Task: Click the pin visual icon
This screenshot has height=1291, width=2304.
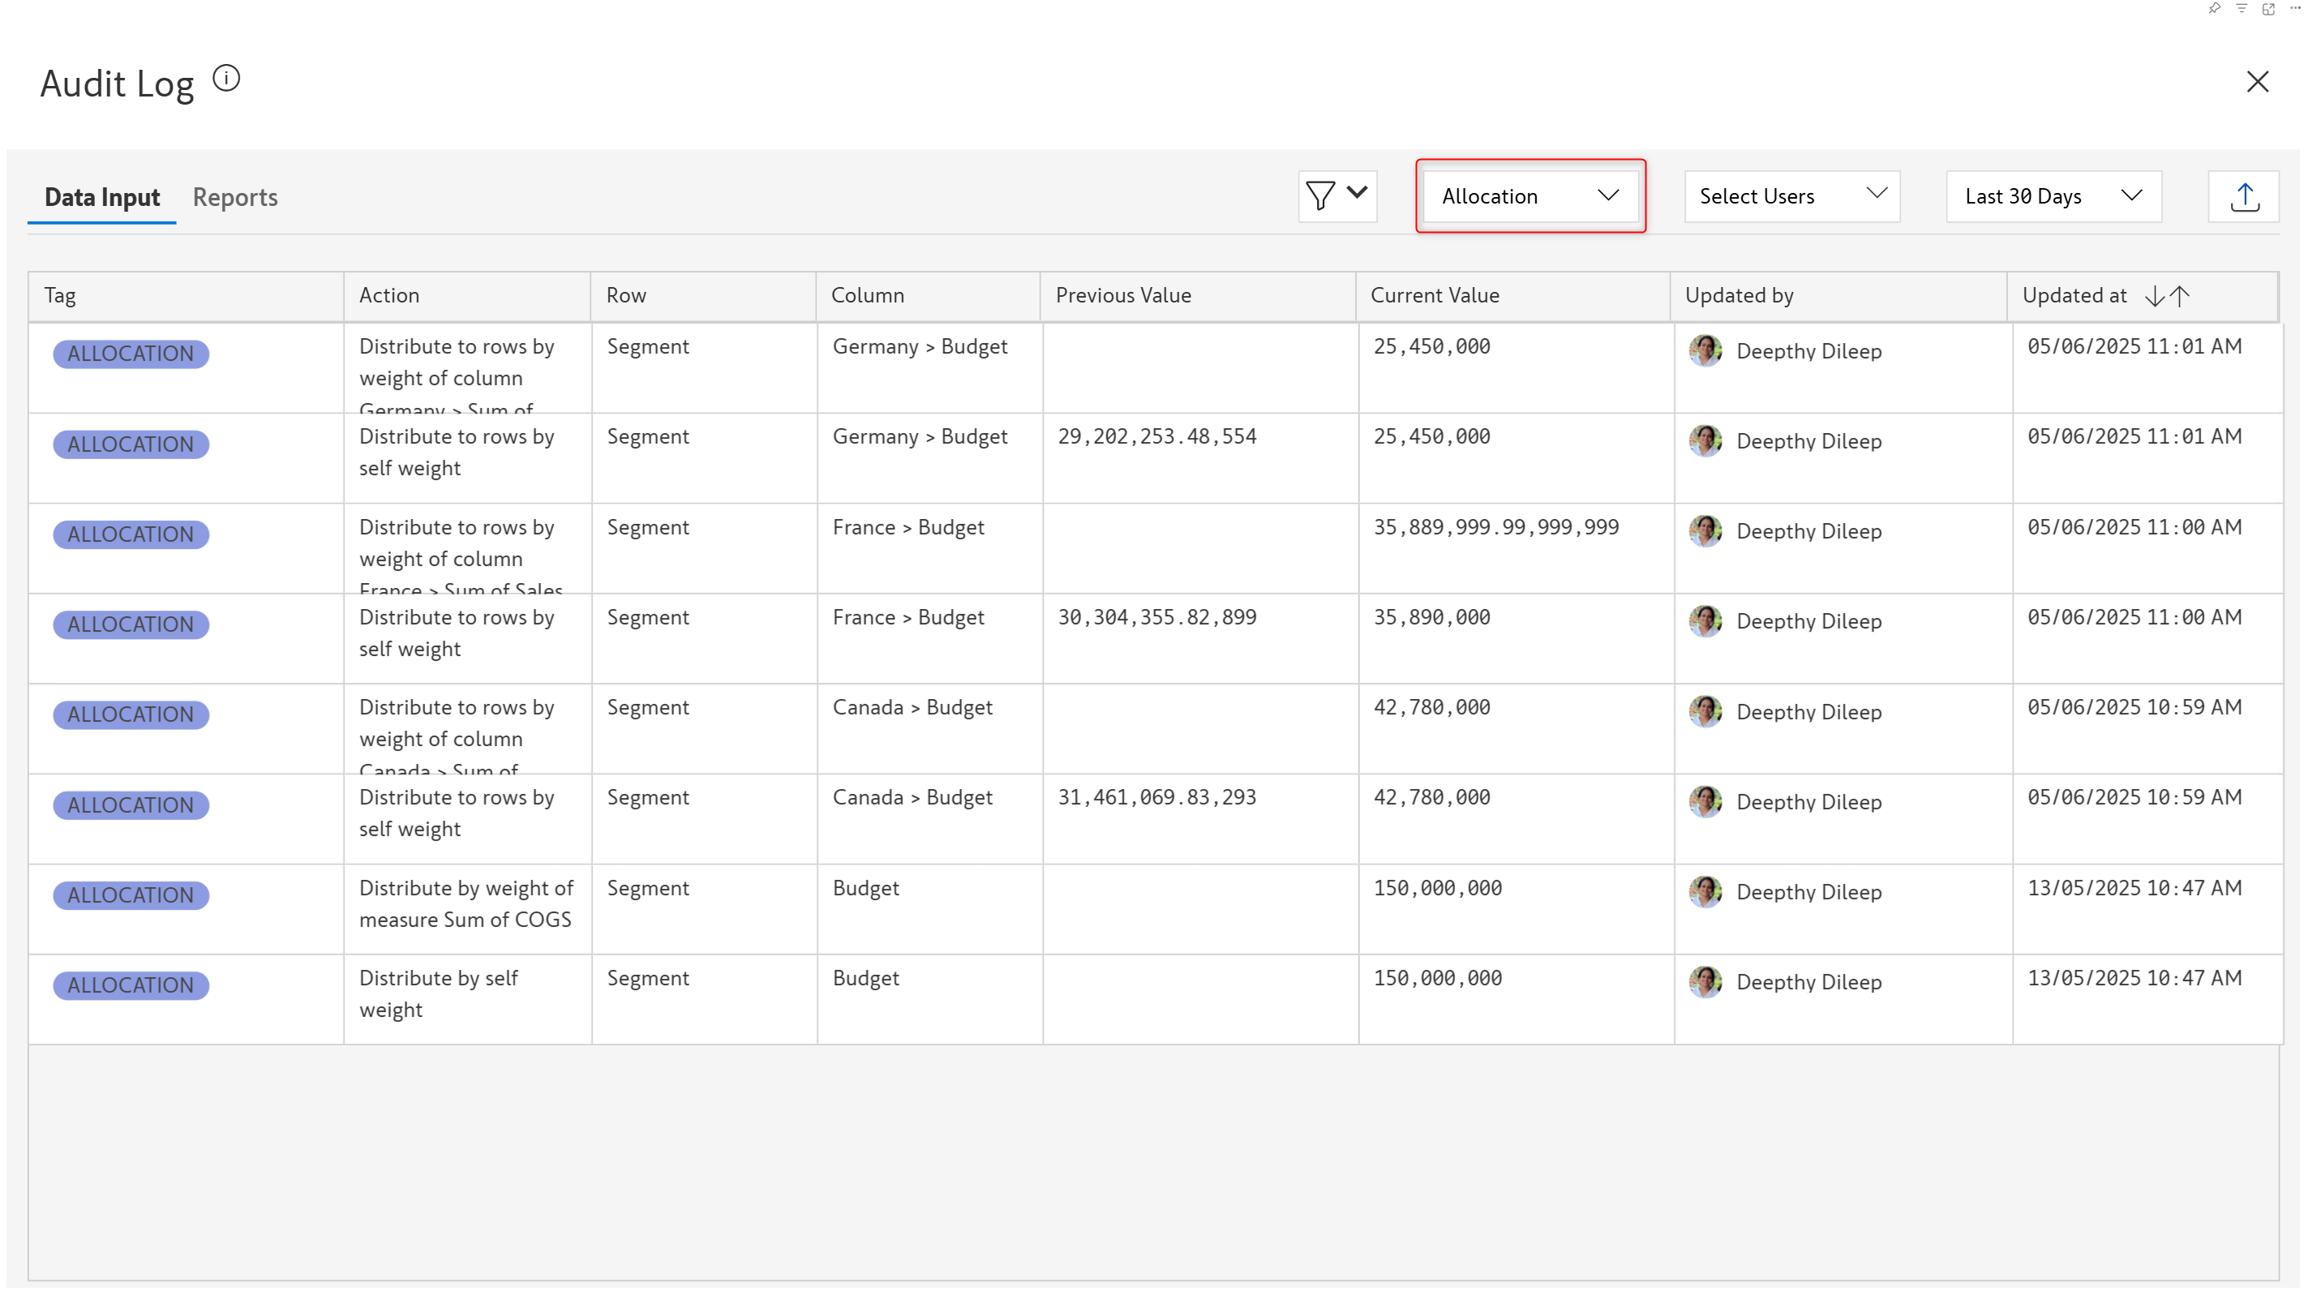Action: [2214, 8]
